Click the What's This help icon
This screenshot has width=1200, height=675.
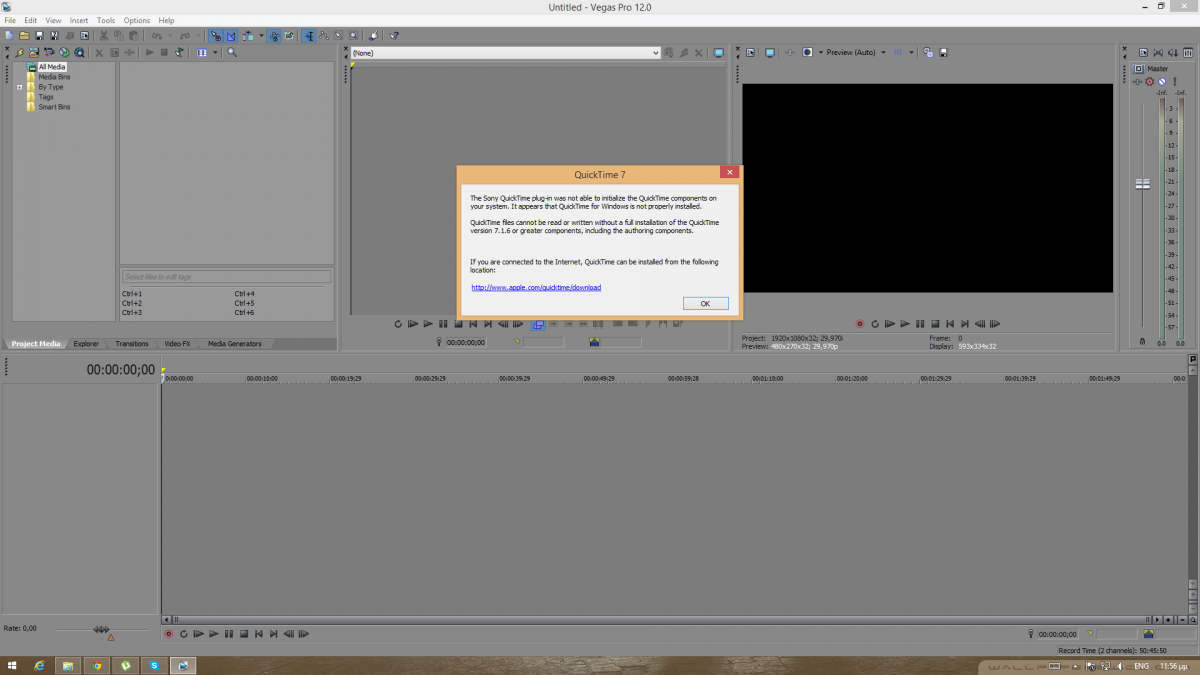(x=393, y=36)
